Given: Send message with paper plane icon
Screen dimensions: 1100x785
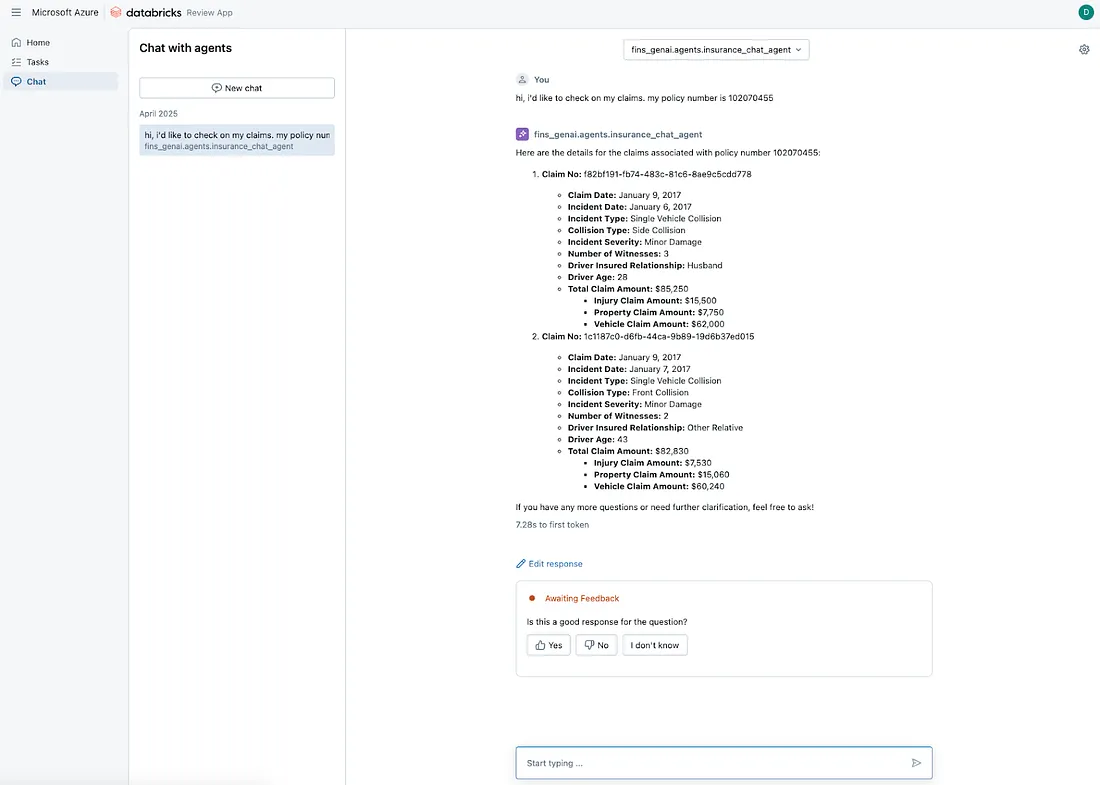Looking at the screenshot, I should [x=916, y=763].
